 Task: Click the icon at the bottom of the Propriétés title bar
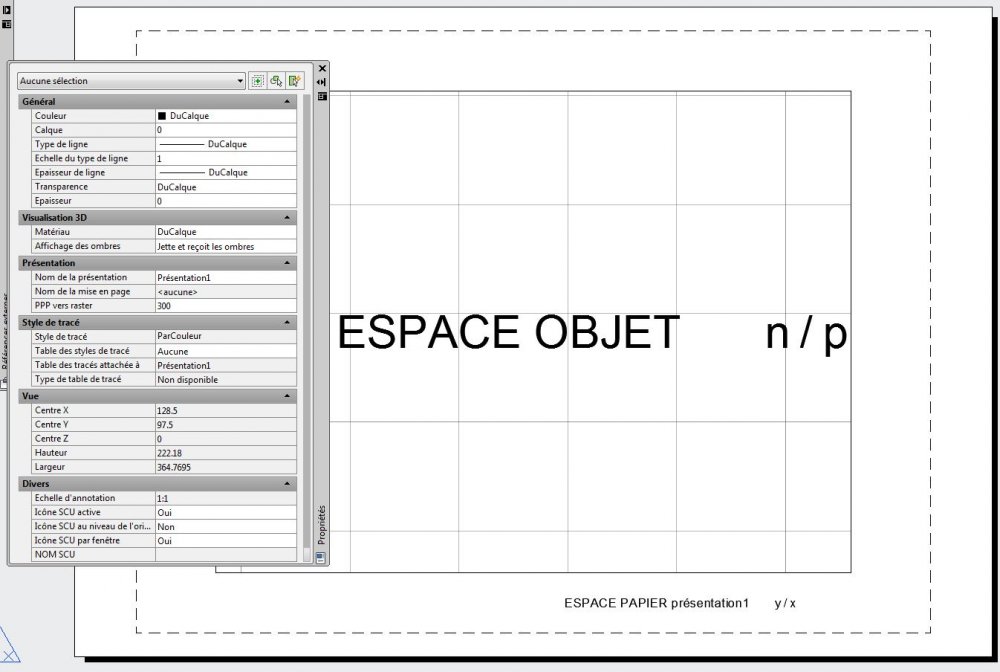tap(321, 558)
